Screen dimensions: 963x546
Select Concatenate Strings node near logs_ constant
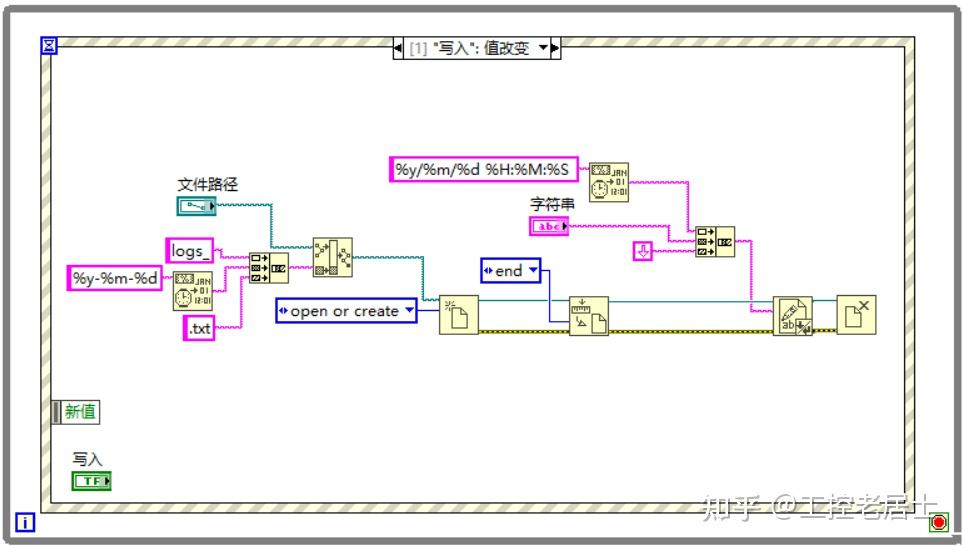coord(268,268)
